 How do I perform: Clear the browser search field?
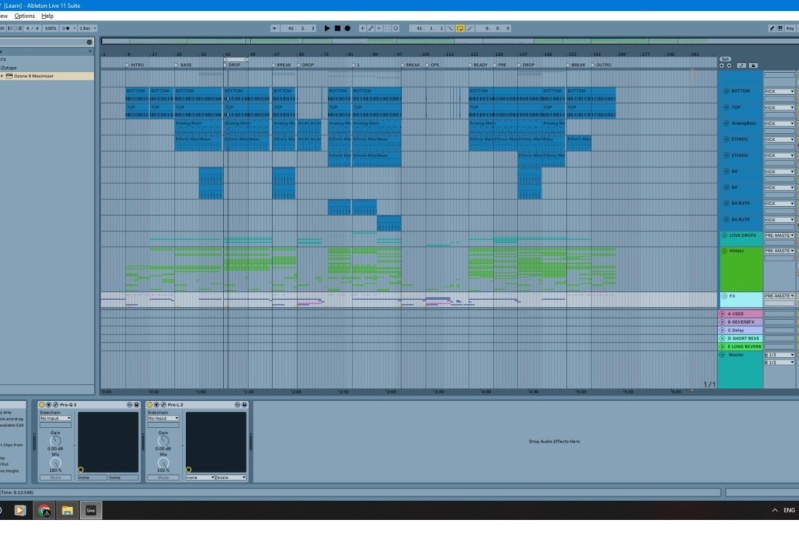89,42
